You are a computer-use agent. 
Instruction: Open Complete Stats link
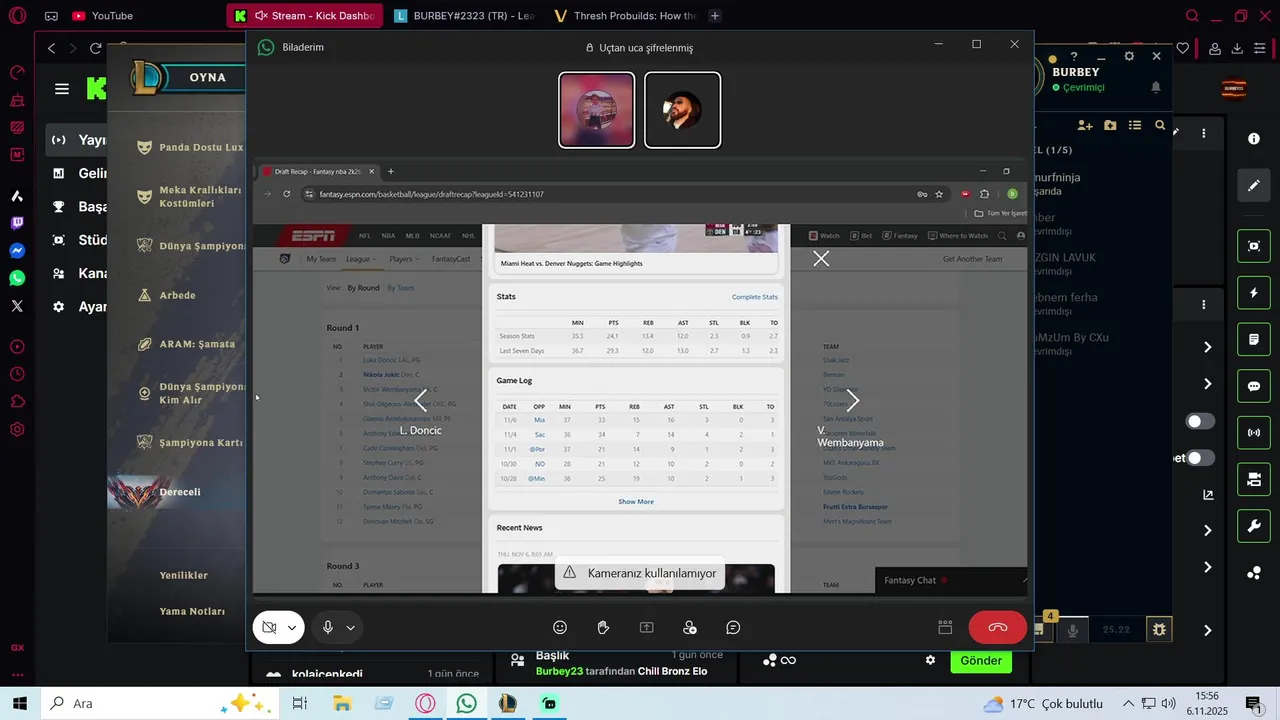point(755,297)
